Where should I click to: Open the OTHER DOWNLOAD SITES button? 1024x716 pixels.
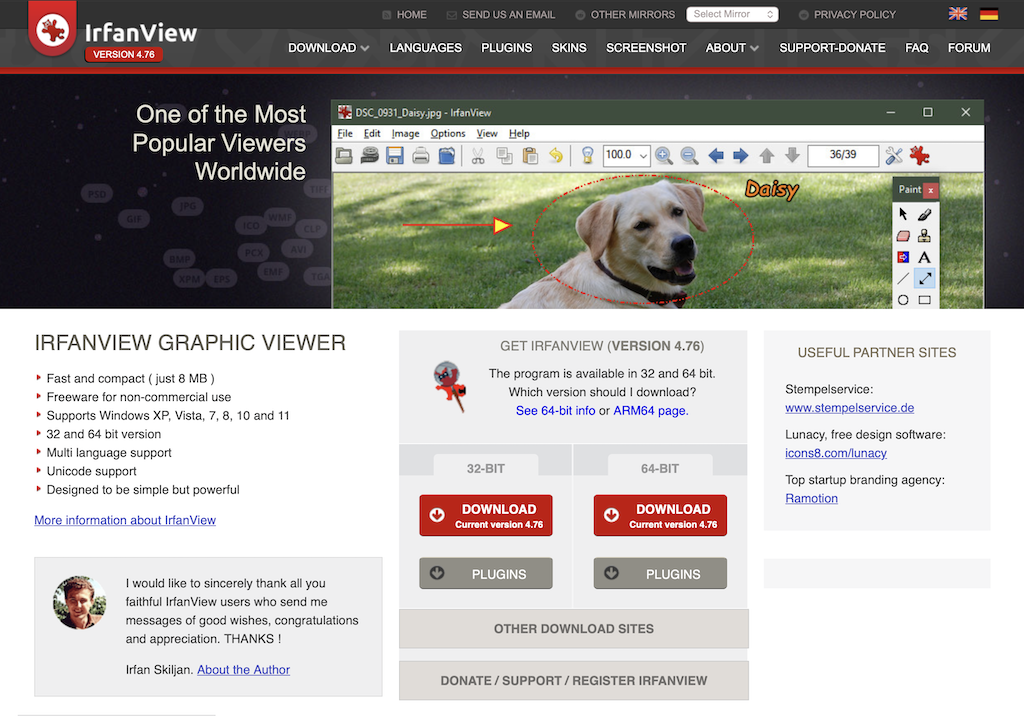574,628
